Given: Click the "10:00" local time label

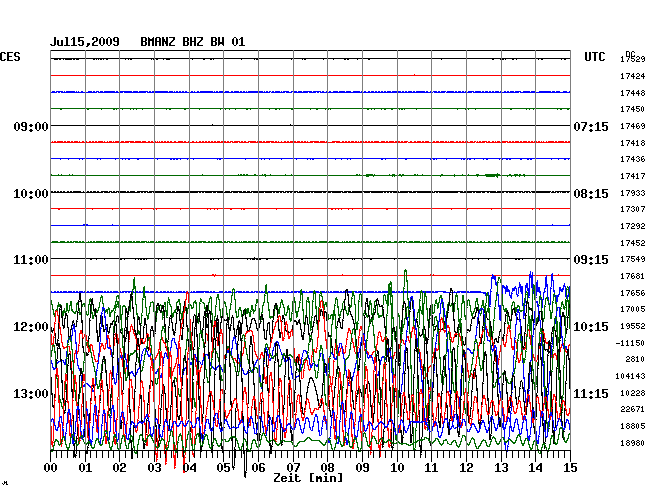Looking at the screenshot, I should pyautogui.click(x=31, y=194).
